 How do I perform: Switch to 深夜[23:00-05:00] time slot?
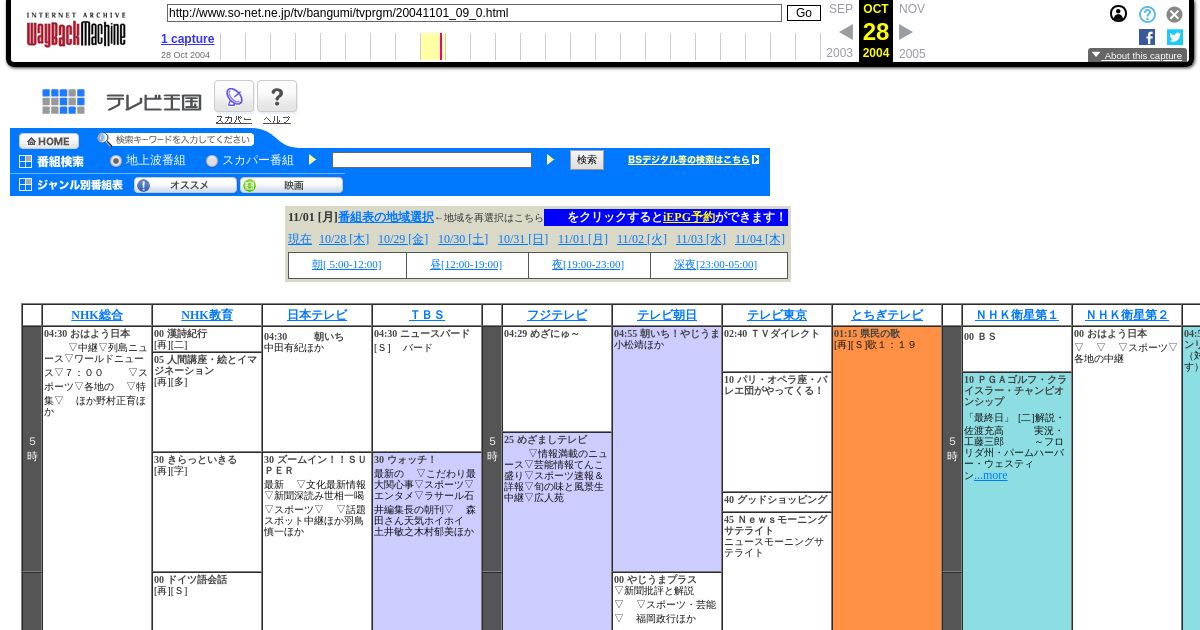point(715,265)
